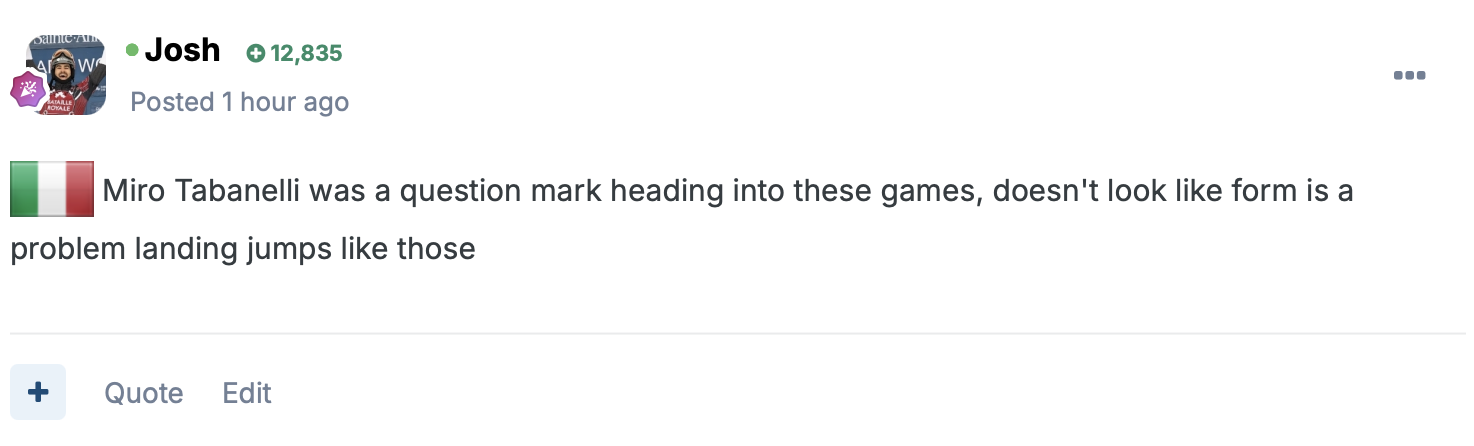View Josh's 12,835 reputation count
The height and width of the screenshot is (446, 1474).
[x=306, y=53]
